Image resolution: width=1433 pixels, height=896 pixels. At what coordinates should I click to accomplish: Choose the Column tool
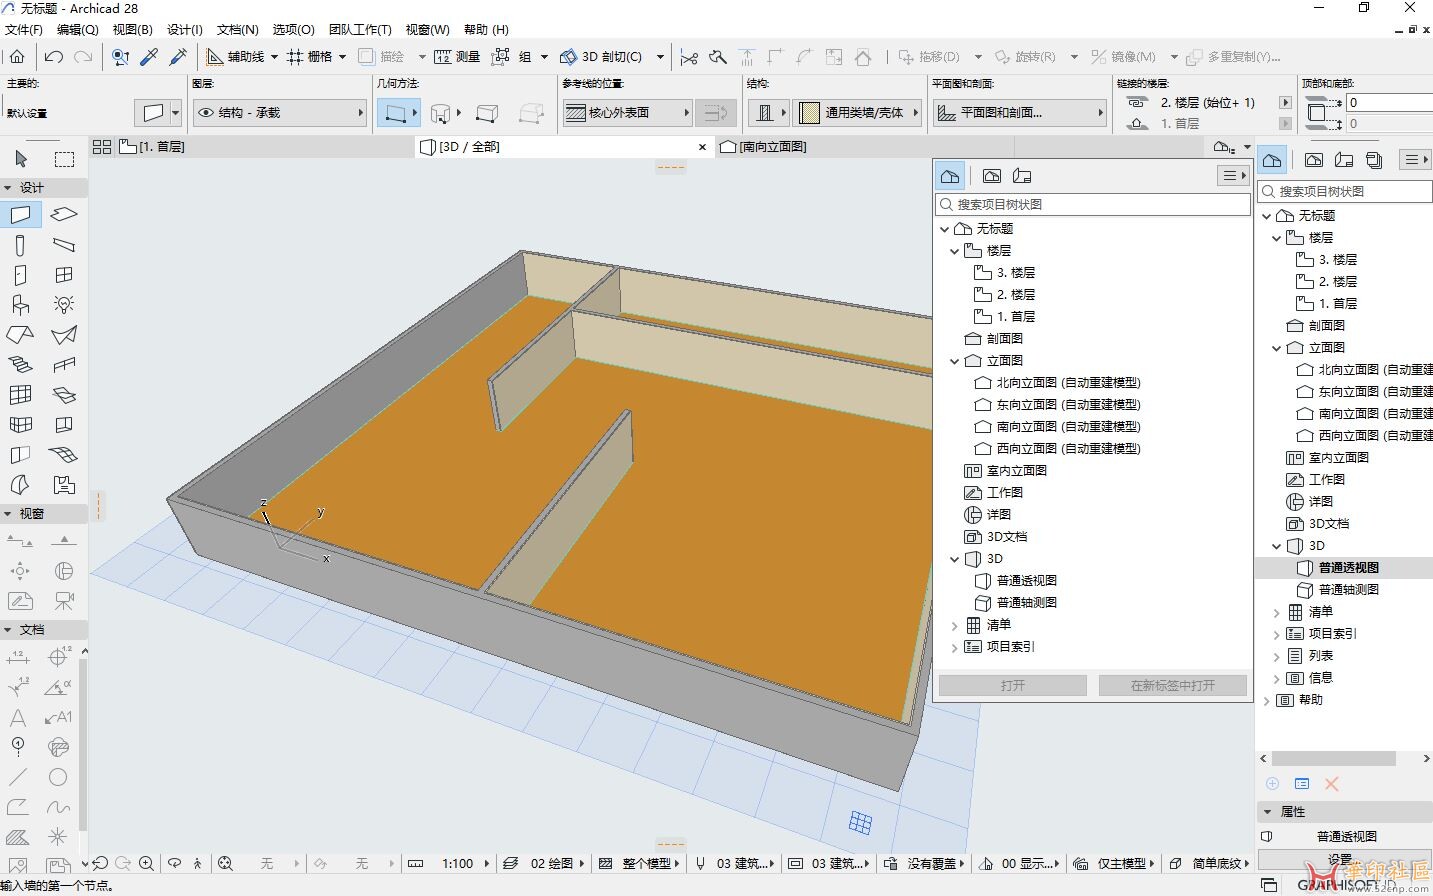click(20, 245)
